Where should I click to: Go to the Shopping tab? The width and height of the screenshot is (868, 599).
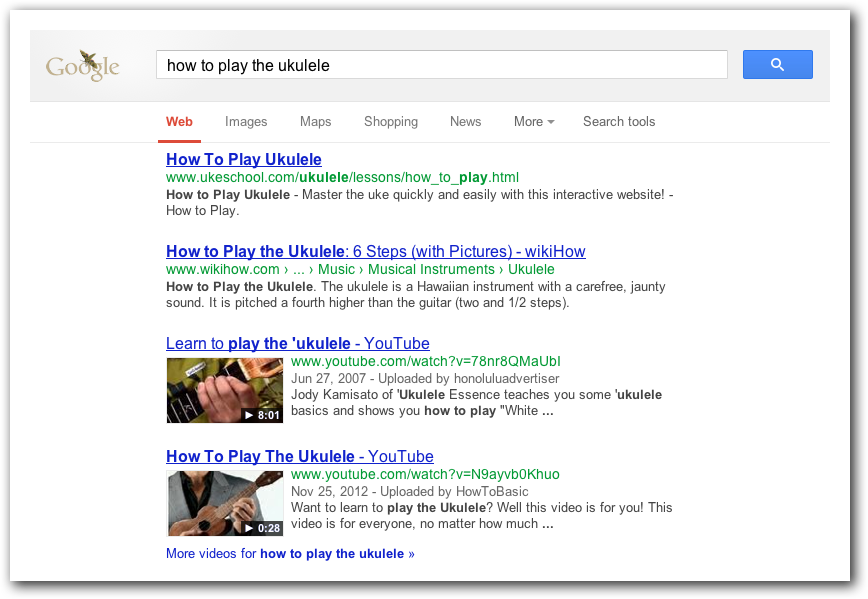tap(391, 122)
